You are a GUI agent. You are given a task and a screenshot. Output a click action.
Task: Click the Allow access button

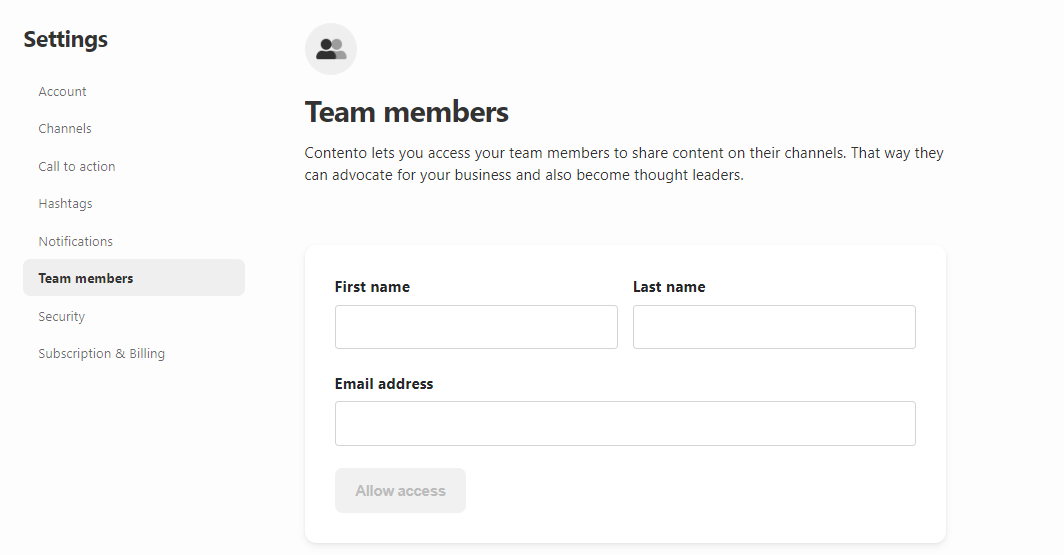[x=400, y=491]
